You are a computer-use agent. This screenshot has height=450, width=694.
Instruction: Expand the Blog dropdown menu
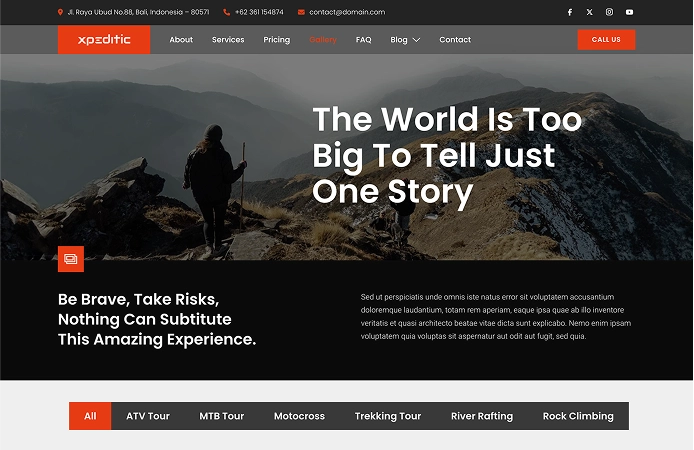[405, 40]
